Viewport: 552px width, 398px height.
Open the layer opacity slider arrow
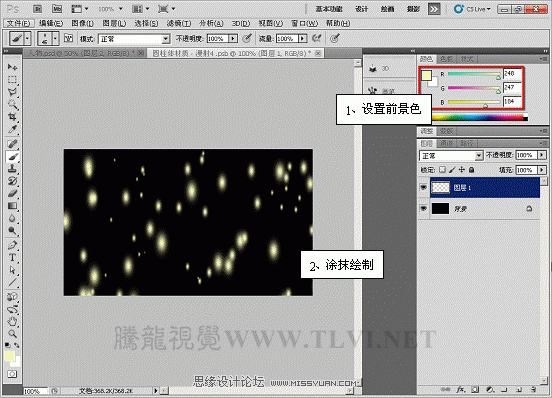[x=542, y=155]
